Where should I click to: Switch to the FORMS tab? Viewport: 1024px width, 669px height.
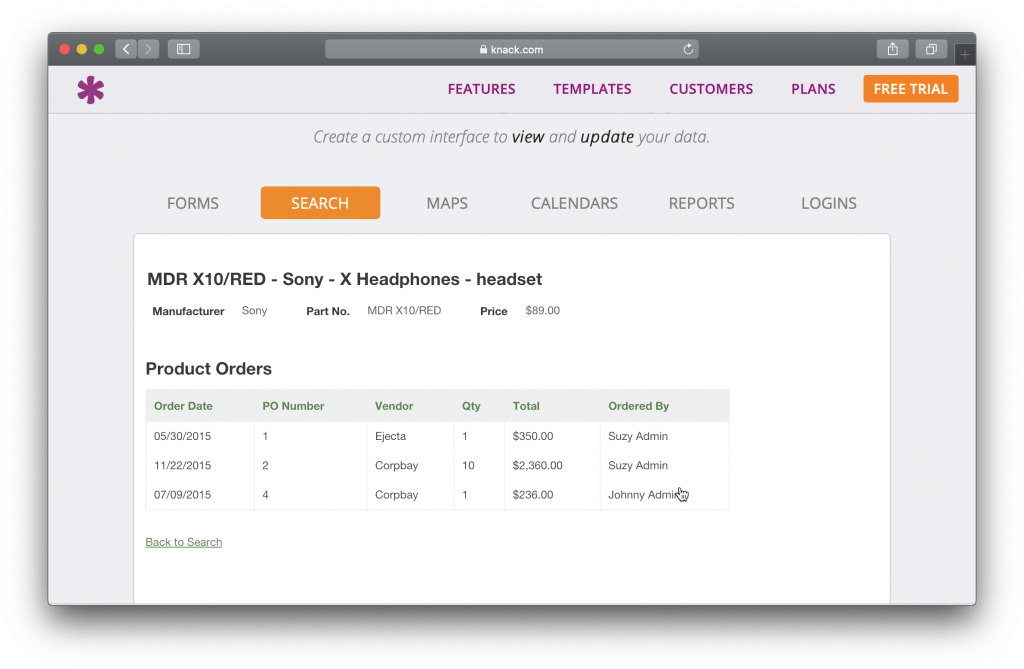(x=193, y=203)
